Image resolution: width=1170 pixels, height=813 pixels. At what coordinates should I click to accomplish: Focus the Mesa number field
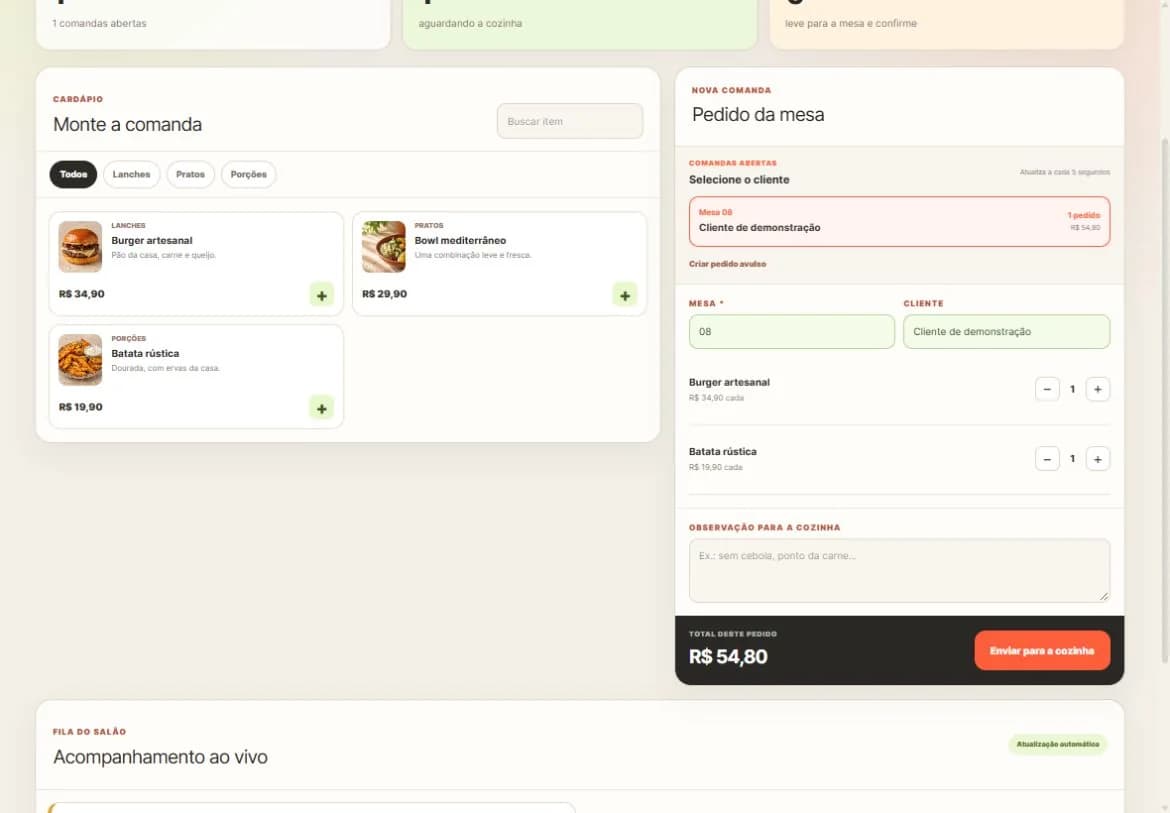tap(792, 332)
